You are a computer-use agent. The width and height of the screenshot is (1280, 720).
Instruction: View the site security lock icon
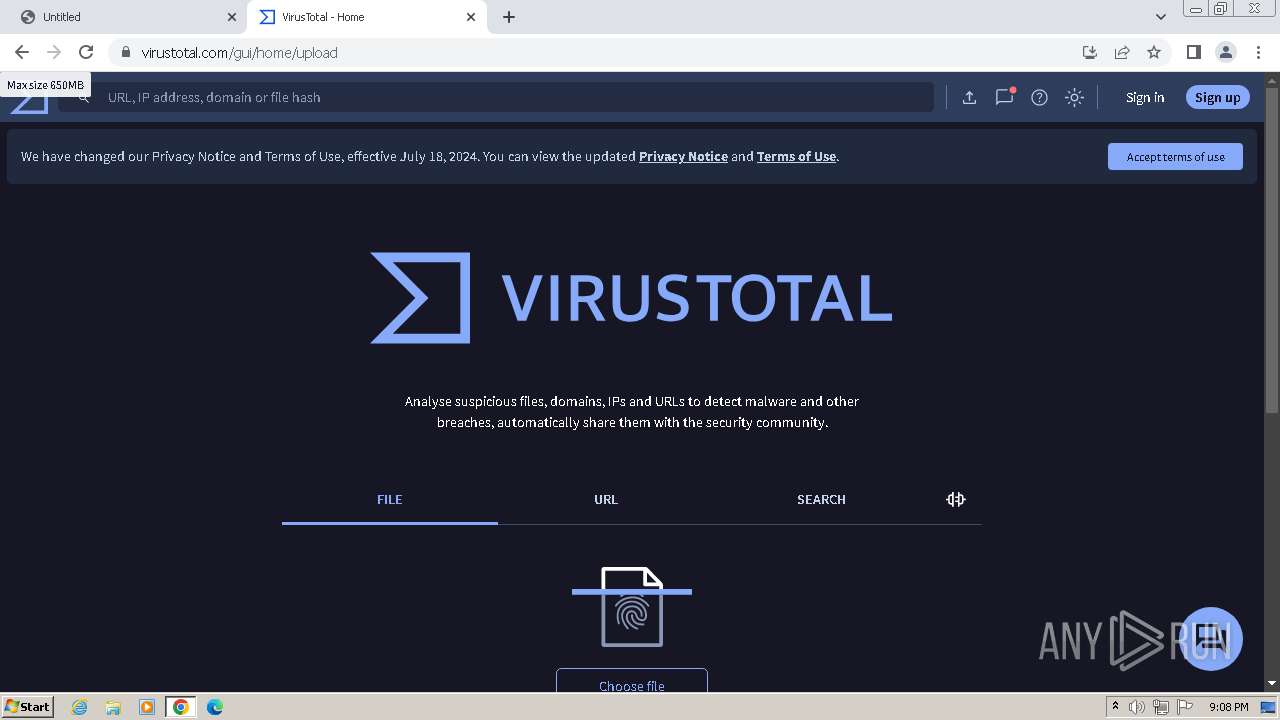[125, 52]
